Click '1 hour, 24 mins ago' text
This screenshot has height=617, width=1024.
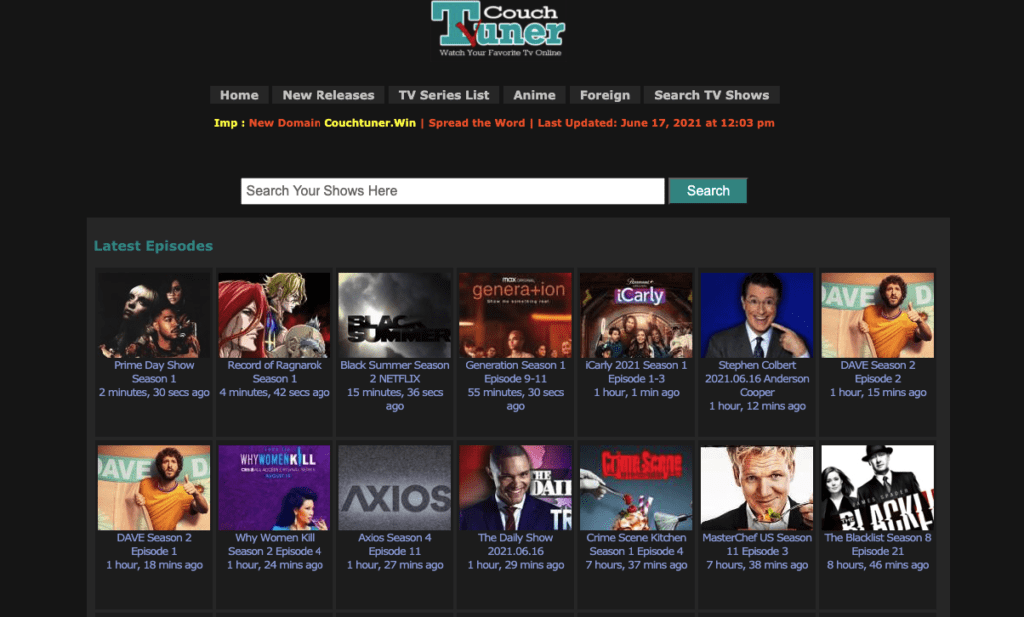tap(274, 565)
